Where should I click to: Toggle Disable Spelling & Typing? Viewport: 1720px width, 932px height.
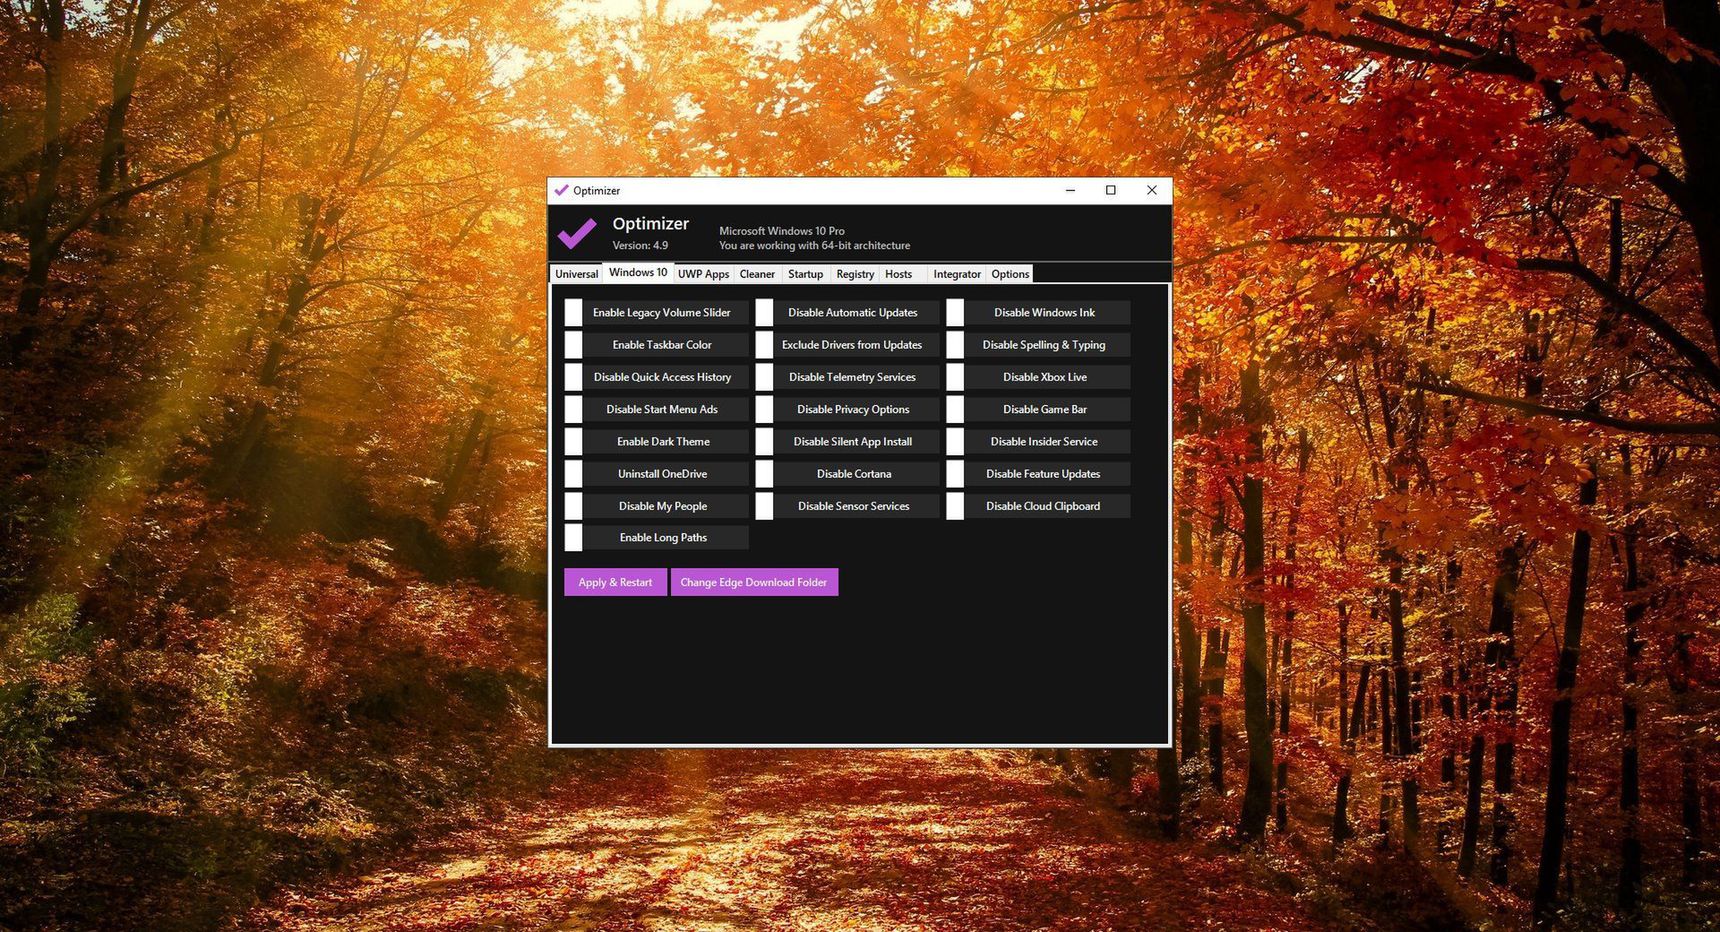(x=1038, y=345)
